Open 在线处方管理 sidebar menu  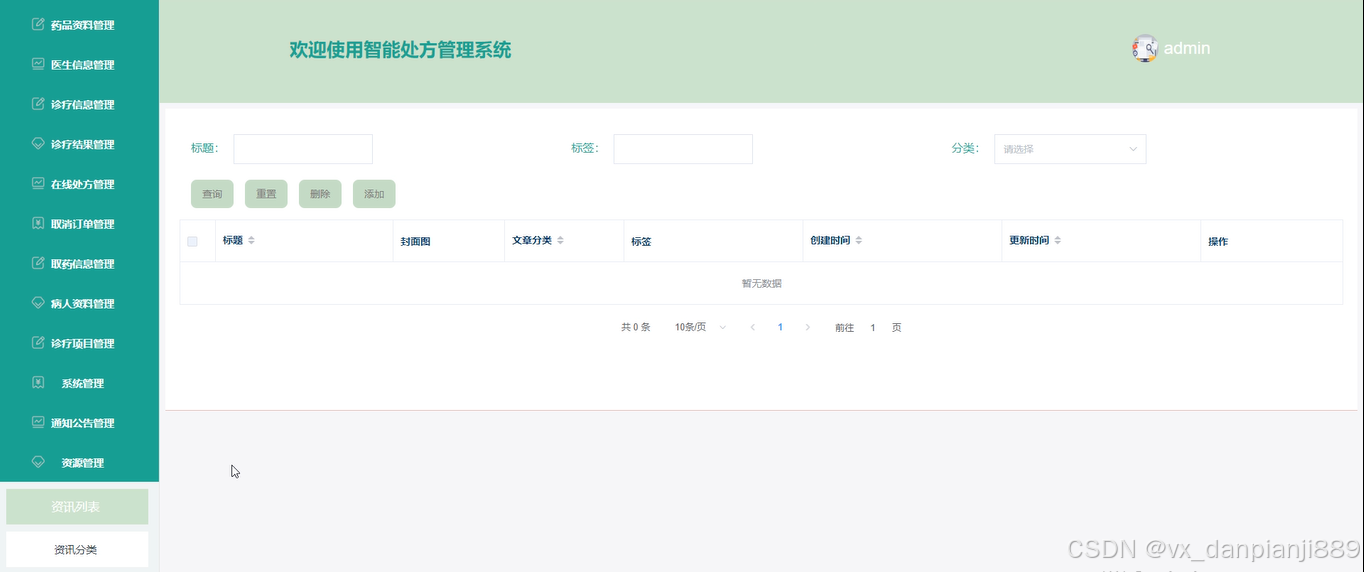click(x=79, y=184)
